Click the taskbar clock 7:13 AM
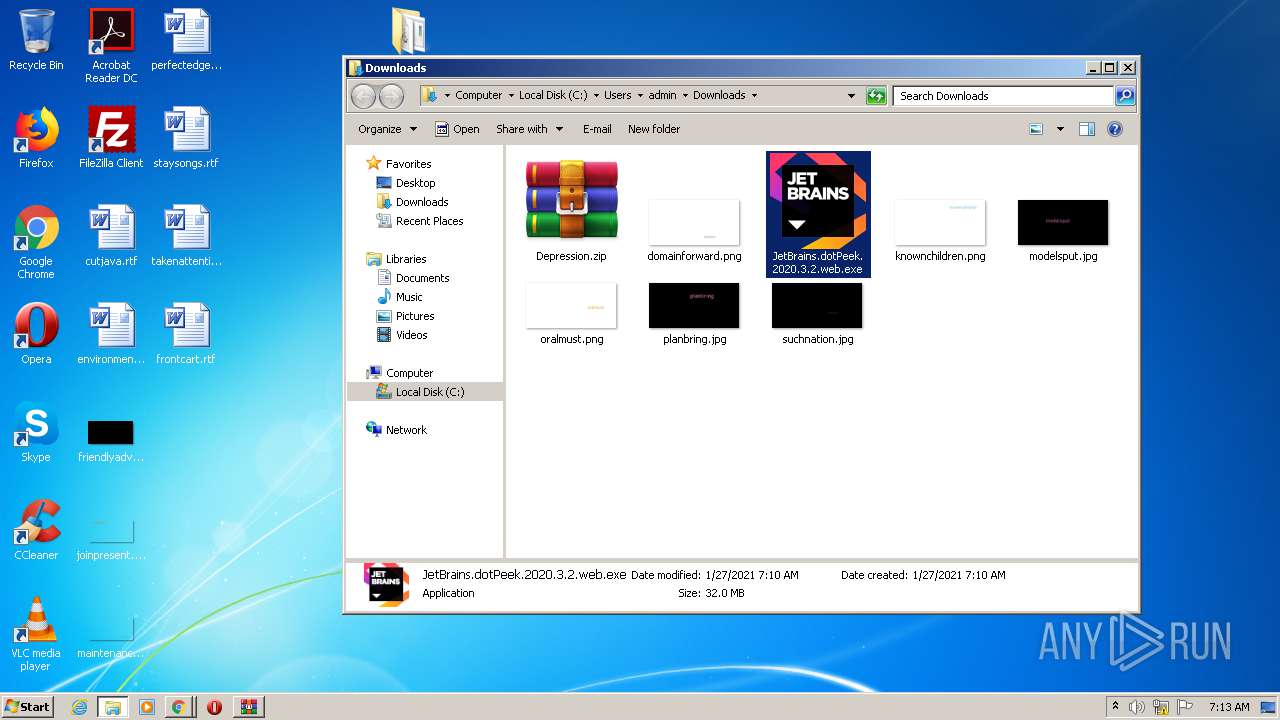 (1228, 707)
